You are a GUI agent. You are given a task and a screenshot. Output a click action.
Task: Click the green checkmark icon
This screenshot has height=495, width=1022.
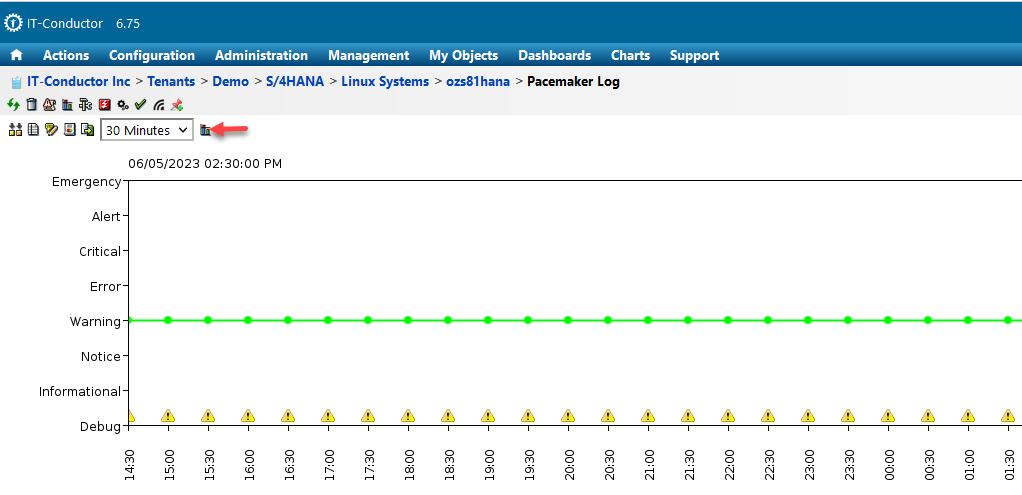(x=140, y=105)
